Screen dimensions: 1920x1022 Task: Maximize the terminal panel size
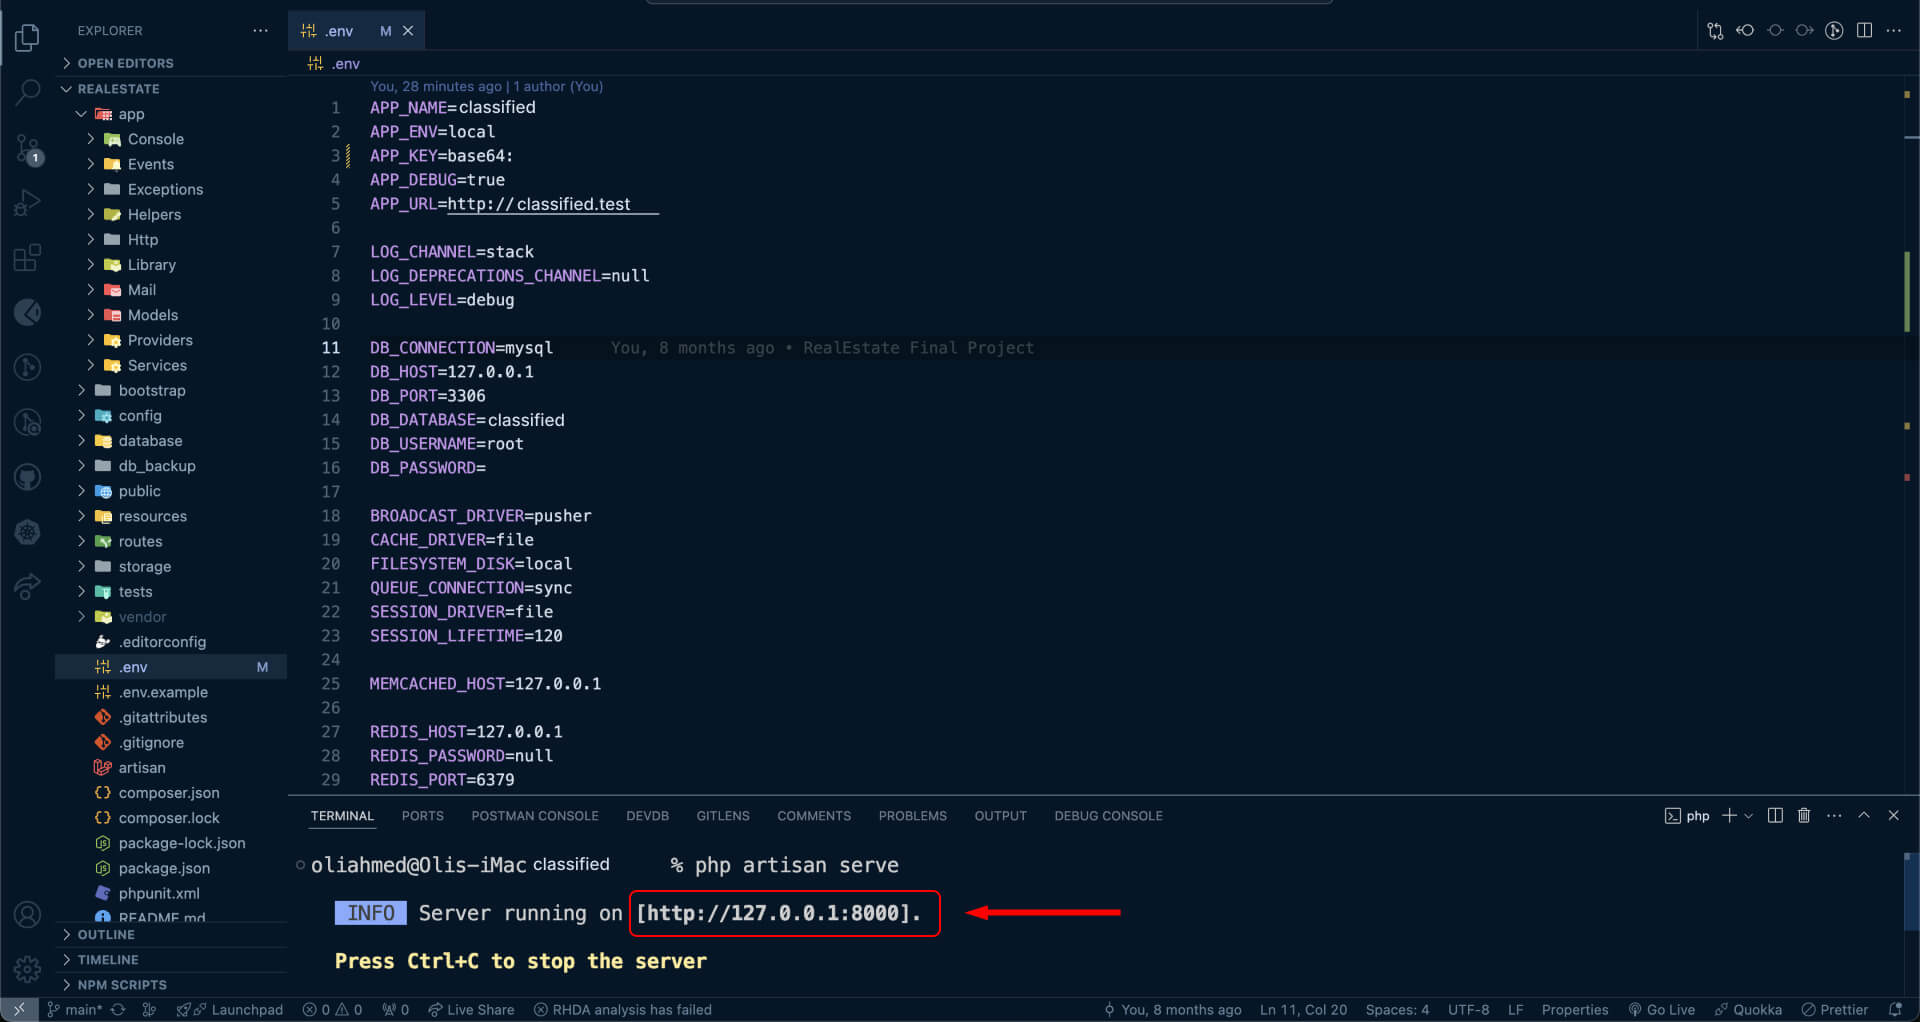[x=1864, y=816]
